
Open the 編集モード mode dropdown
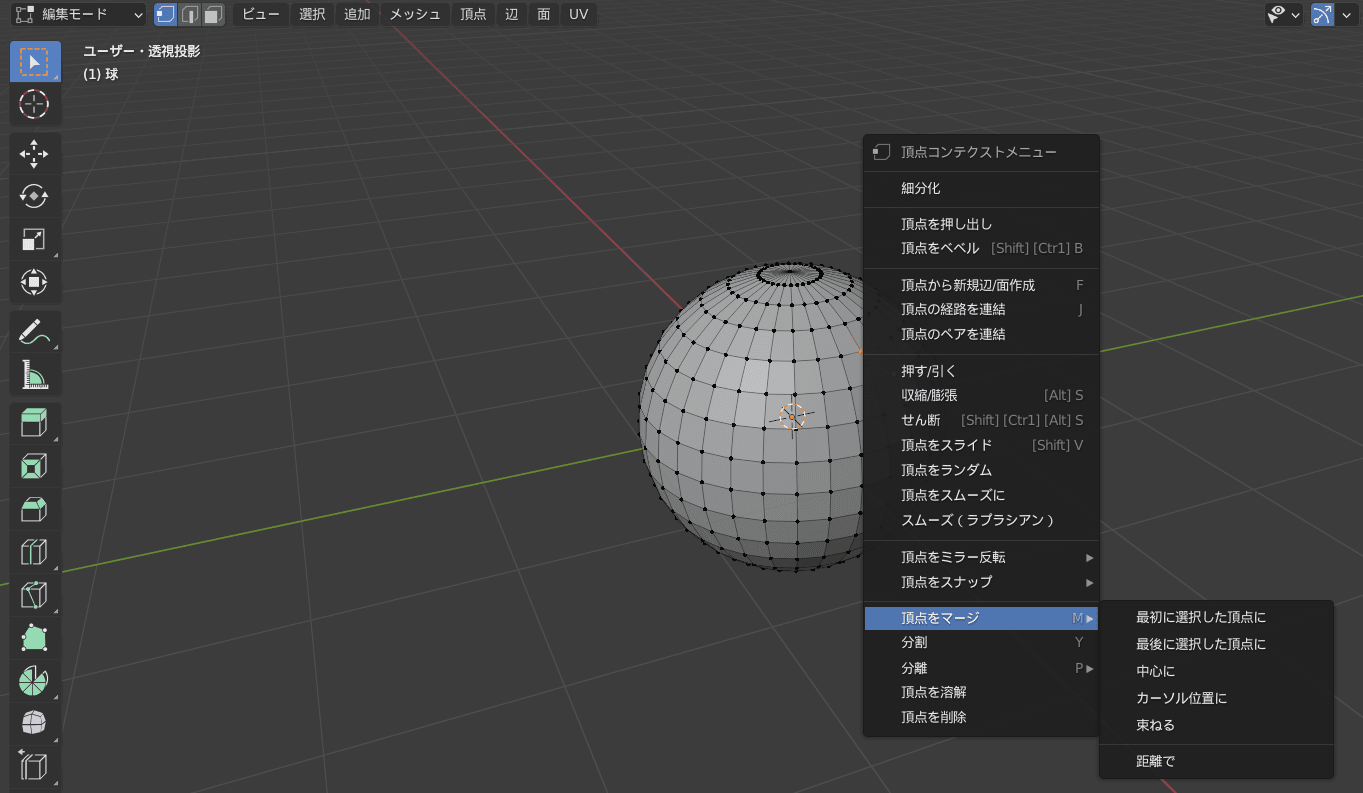coord(79,14)
